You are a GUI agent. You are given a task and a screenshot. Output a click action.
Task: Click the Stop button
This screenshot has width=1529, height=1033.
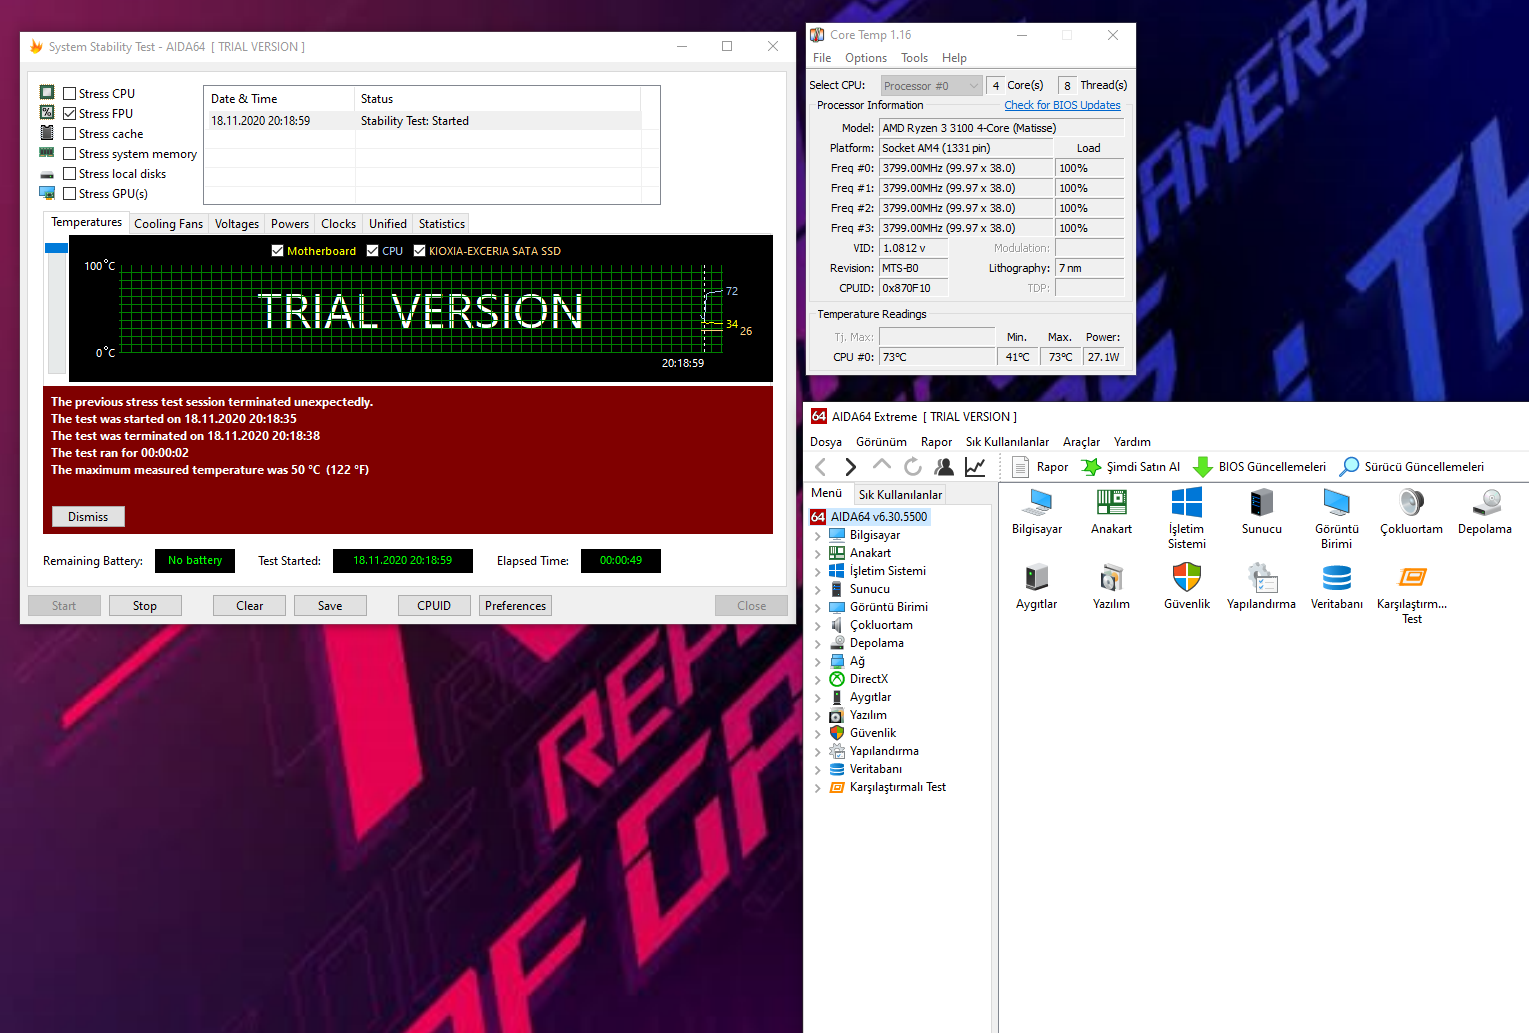pos(145,606)
